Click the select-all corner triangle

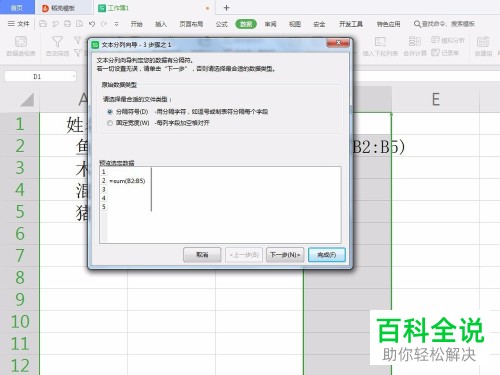pos(27,100)
